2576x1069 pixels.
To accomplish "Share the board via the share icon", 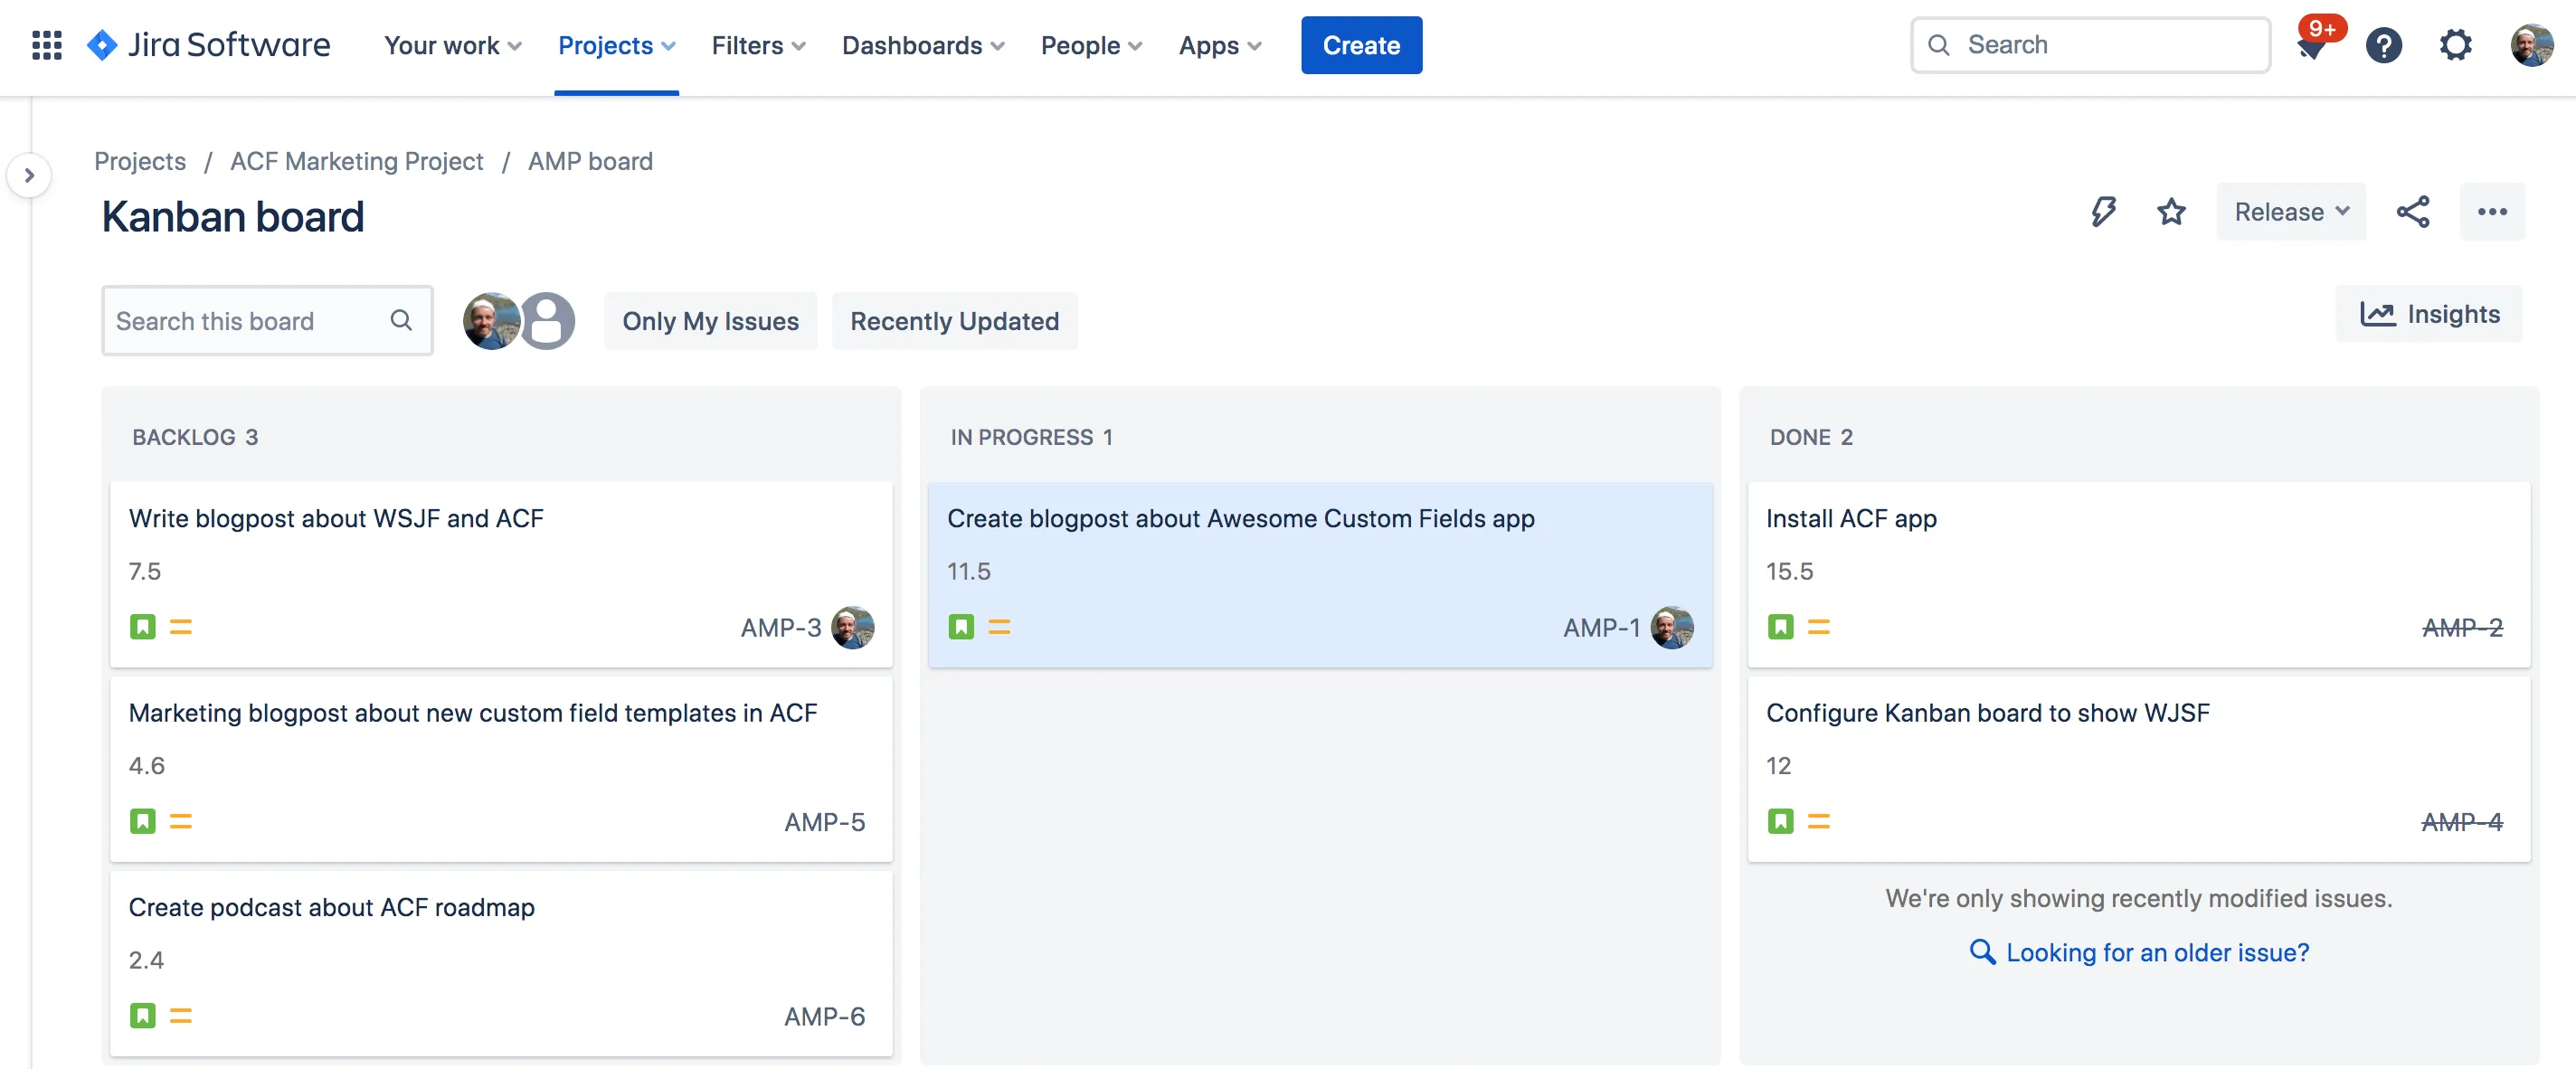I will point(2414,211).
